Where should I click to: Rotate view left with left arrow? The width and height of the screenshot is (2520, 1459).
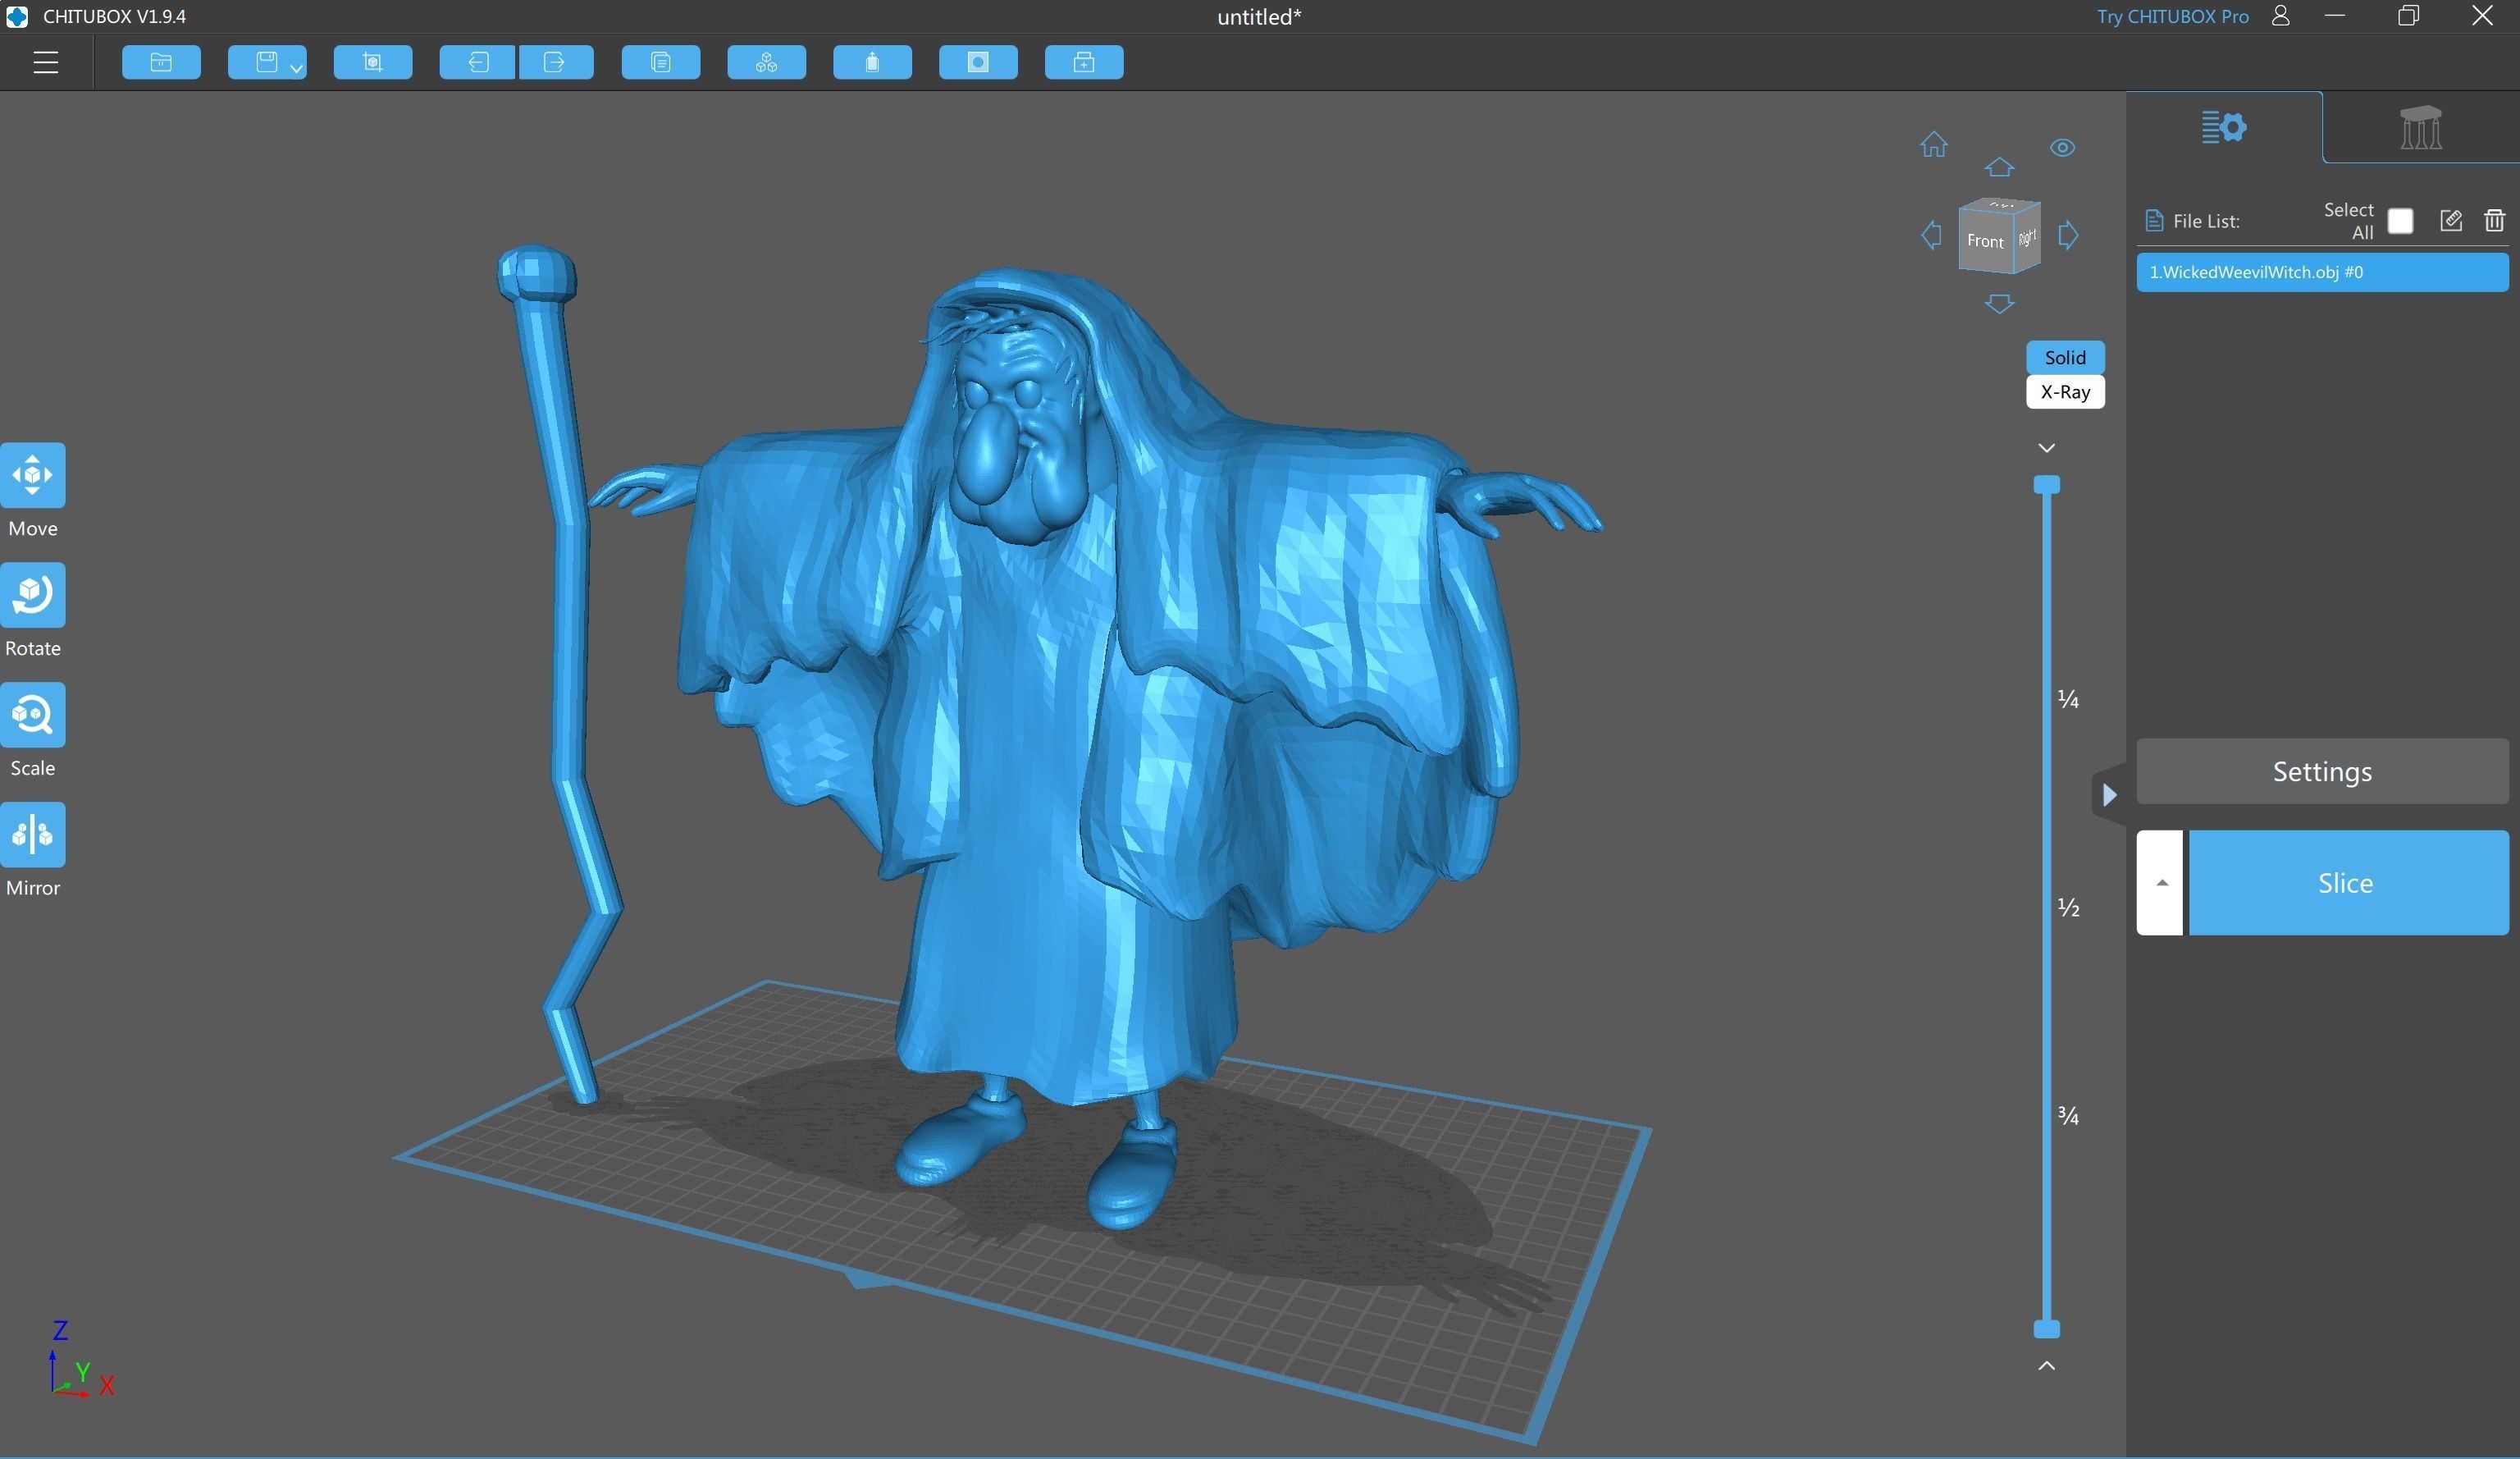1931,236
